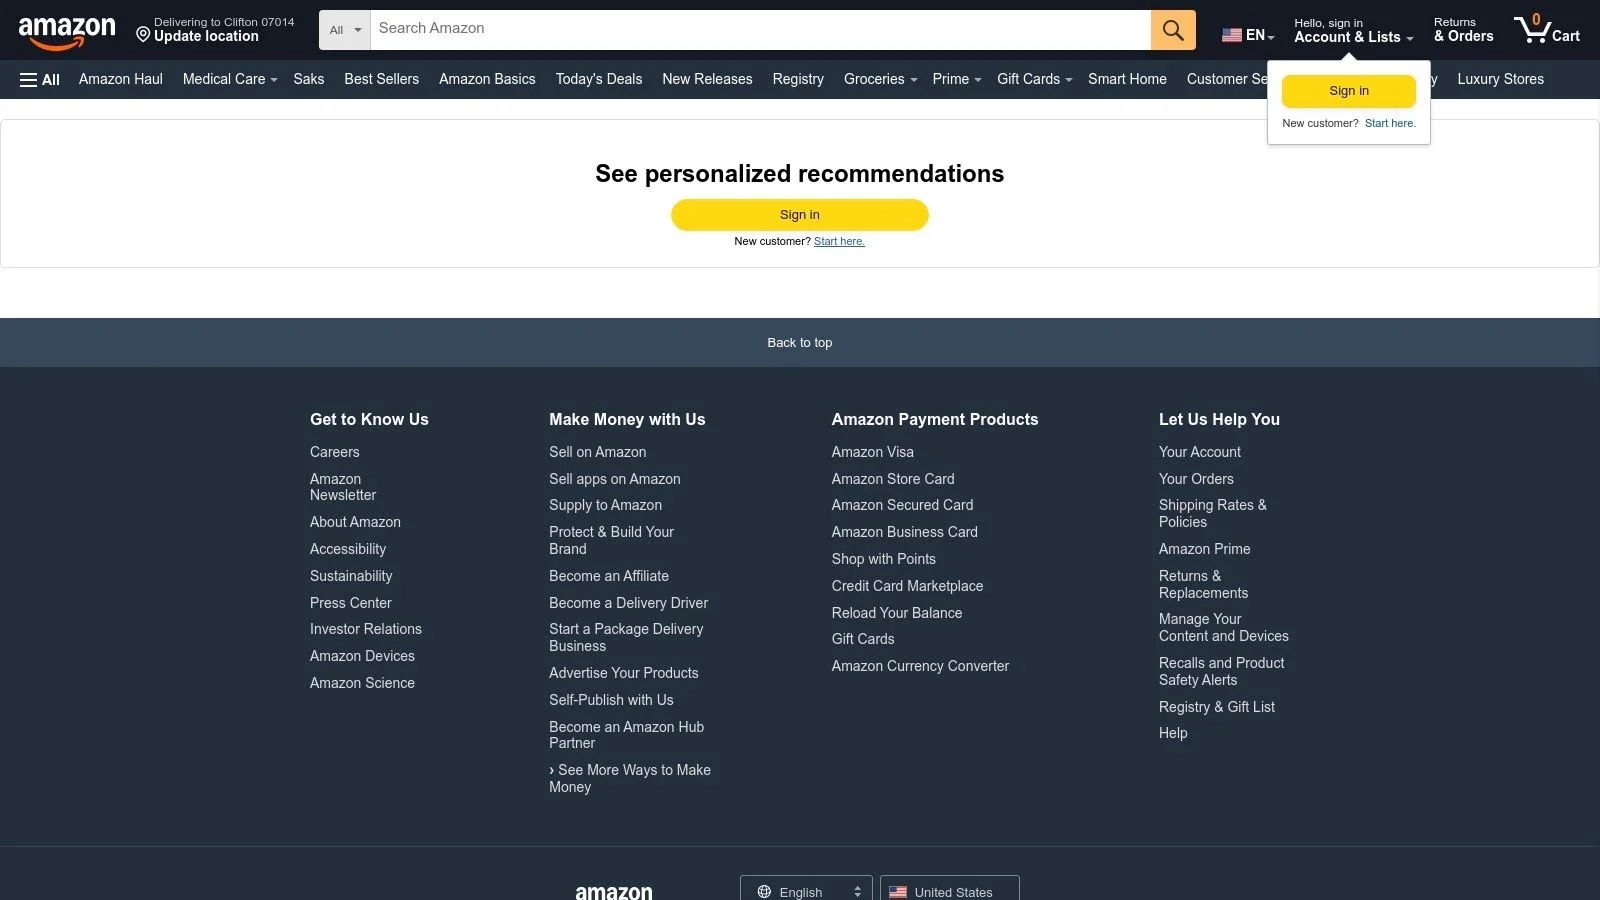Image resolution: width=1600 pixels, height=900 pixels.
Task: Click the US flag language selector
Action: 1248,35
